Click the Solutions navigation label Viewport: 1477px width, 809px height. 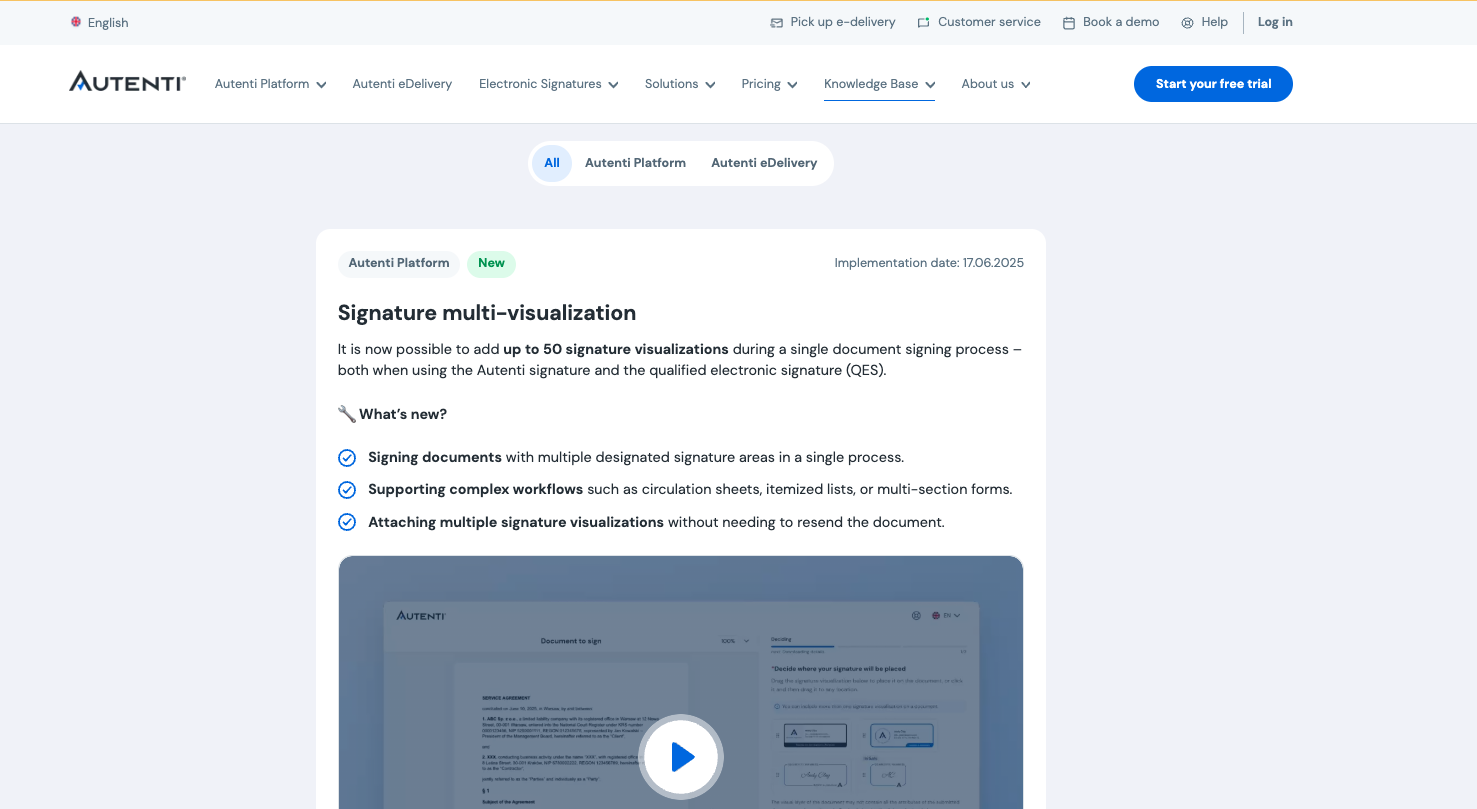pyautogui.click(x=672, y=84)
